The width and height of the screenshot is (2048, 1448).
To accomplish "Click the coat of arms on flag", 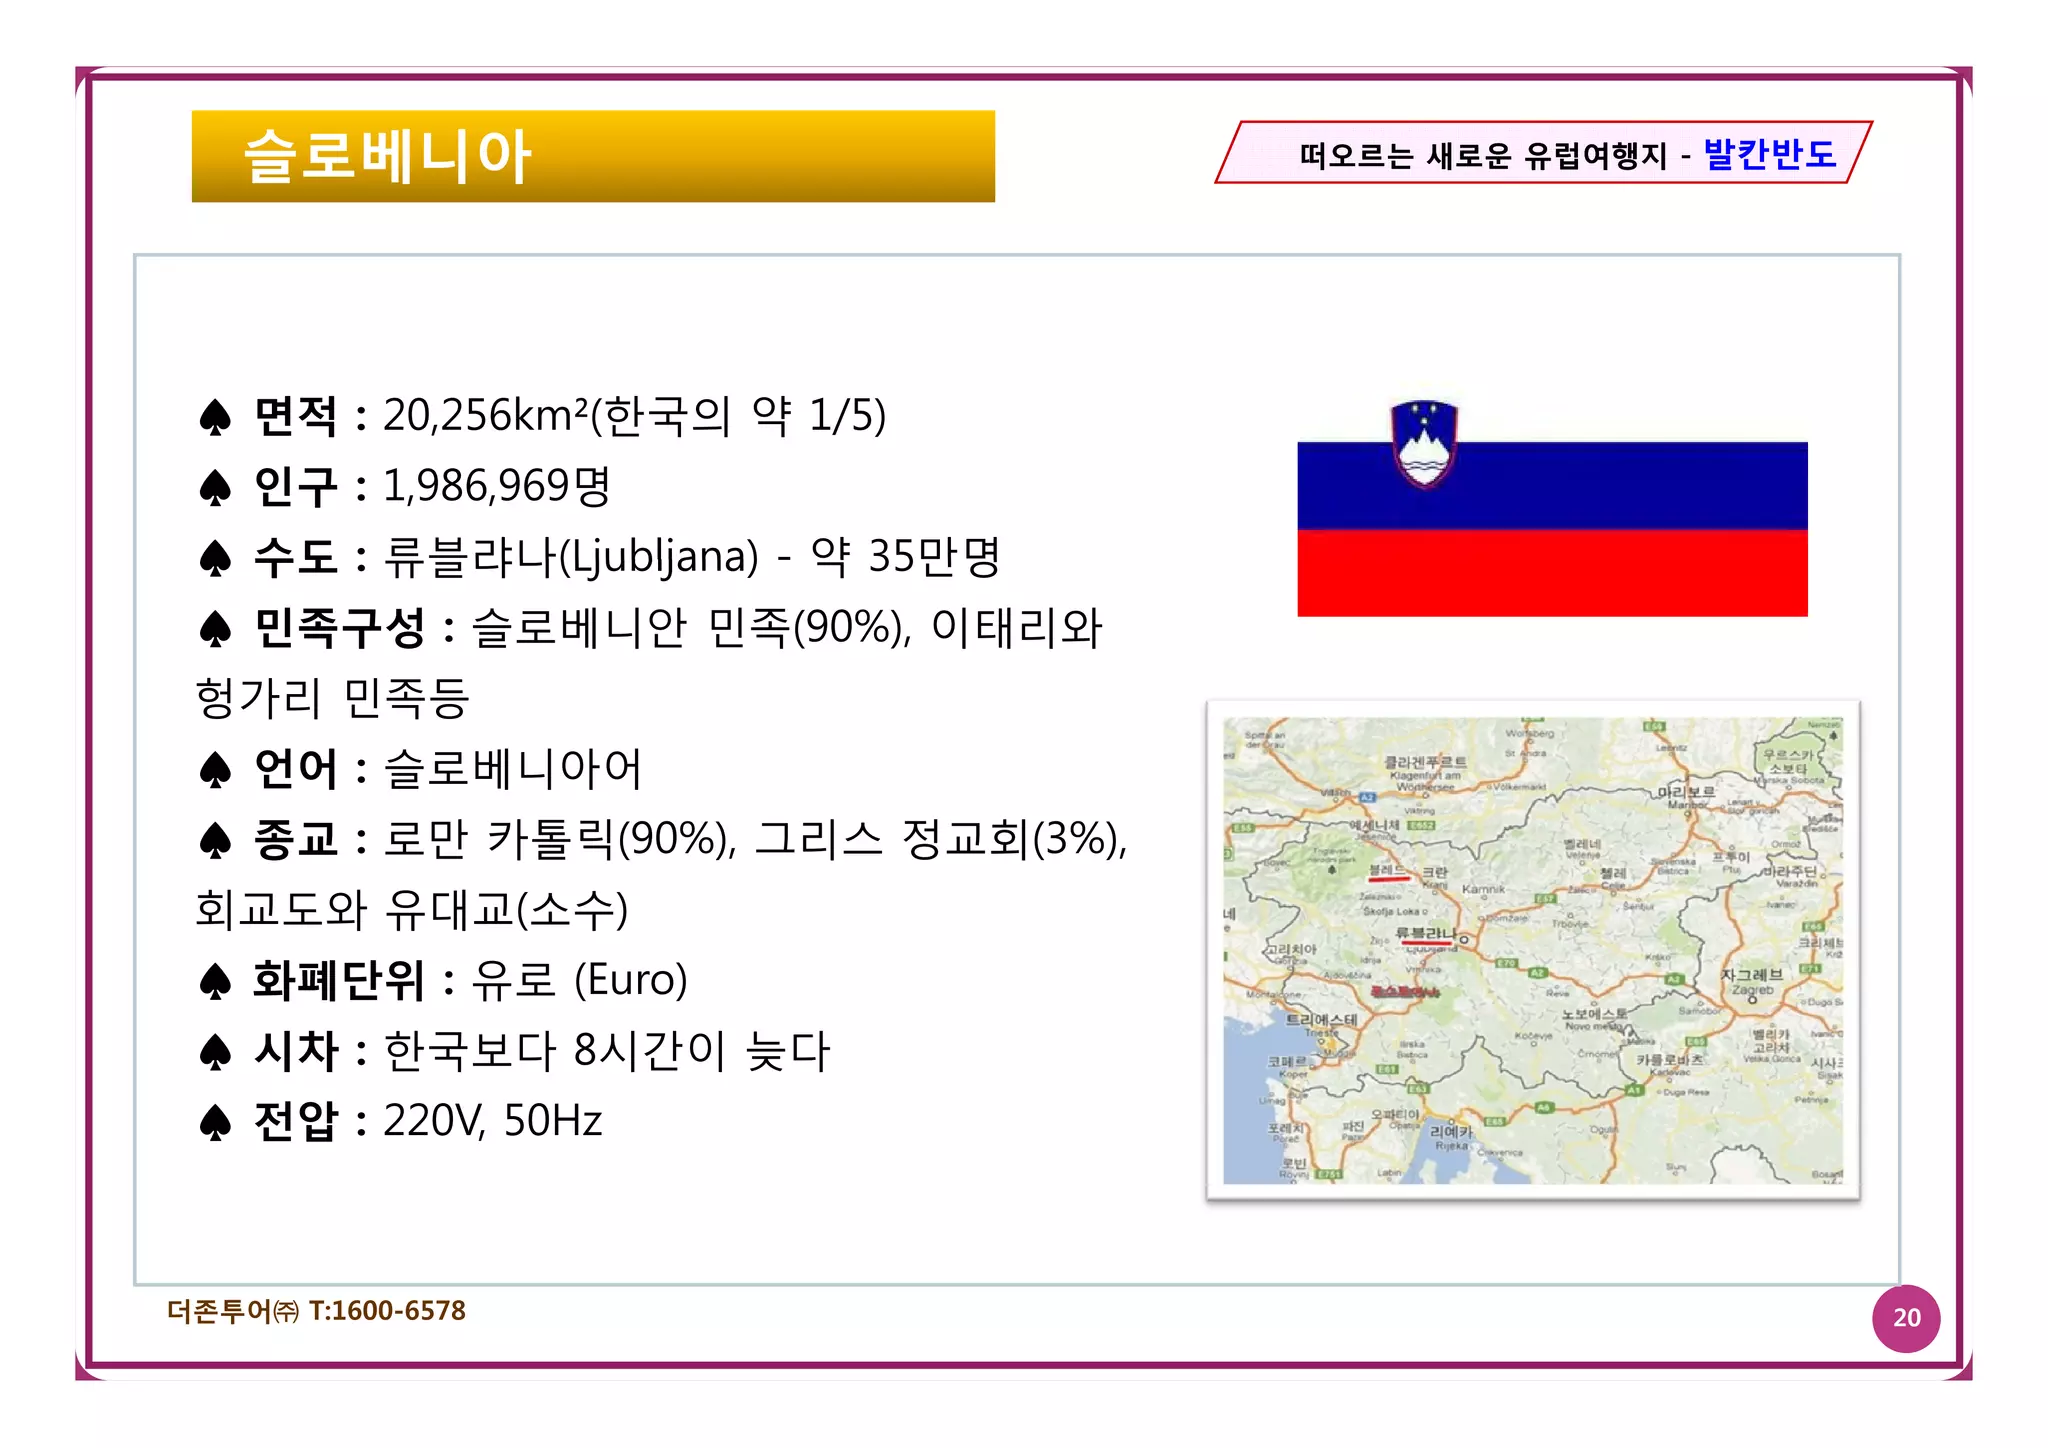I will click(x=1424, y=444).
